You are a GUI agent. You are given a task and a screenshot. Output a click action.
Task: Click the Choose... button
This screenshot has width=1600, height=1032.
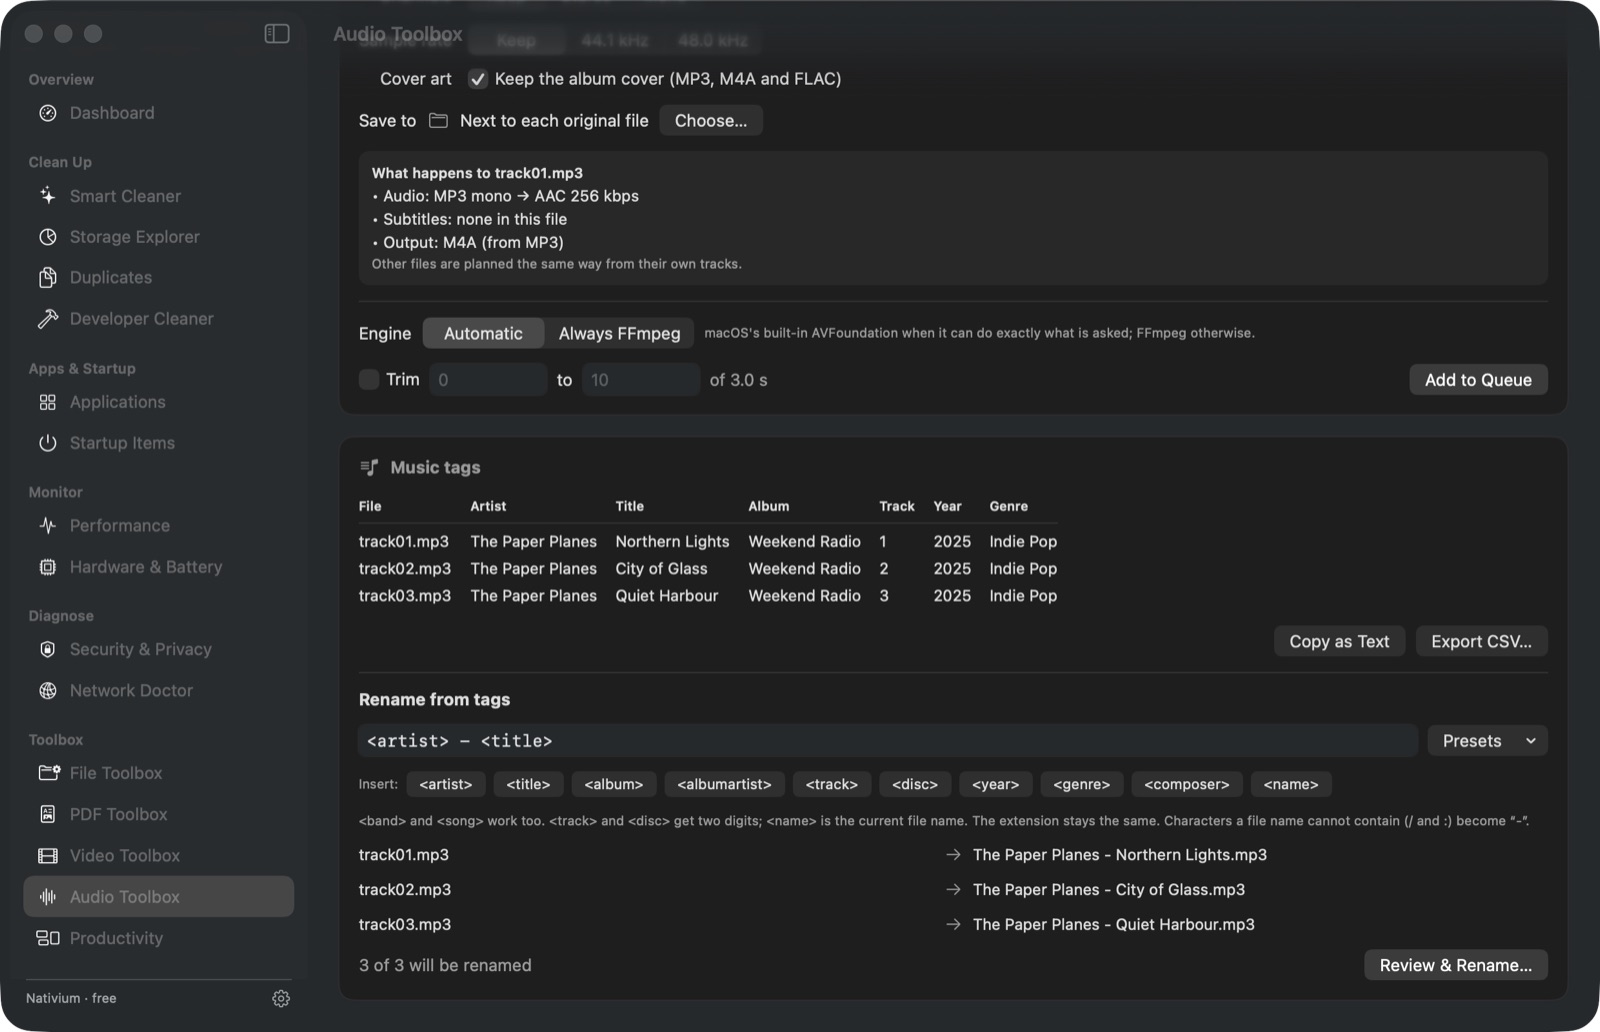(711, 121)
